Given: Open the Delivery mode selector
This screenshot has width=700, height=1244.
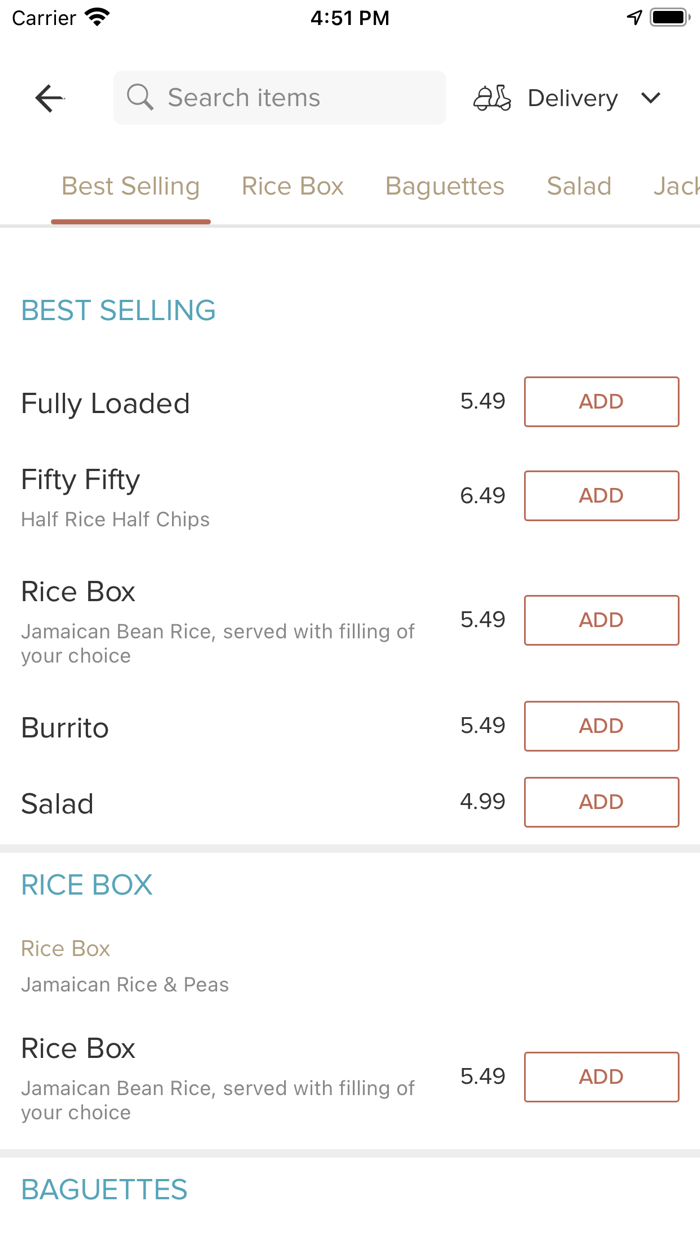Looking at the screenshot, I should click(567, 98).
